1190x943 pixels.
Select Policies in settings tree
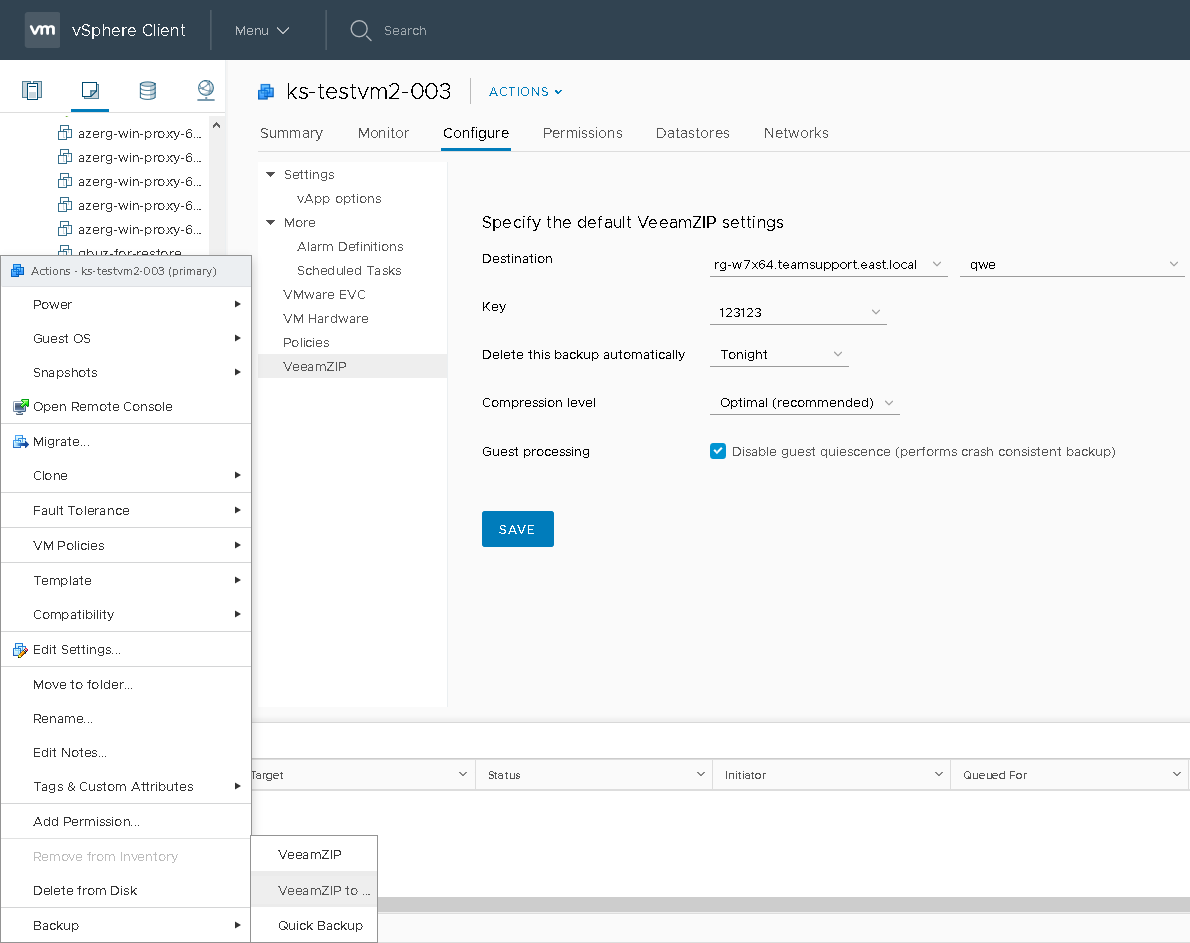coord(306,343)
